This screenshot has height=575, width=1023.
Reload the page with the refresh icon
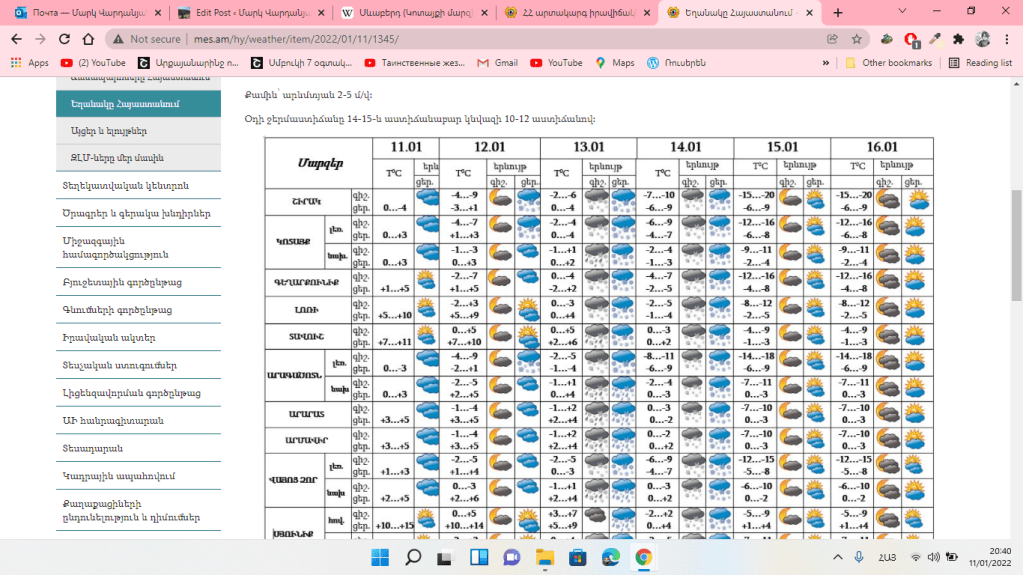point(64,39)
